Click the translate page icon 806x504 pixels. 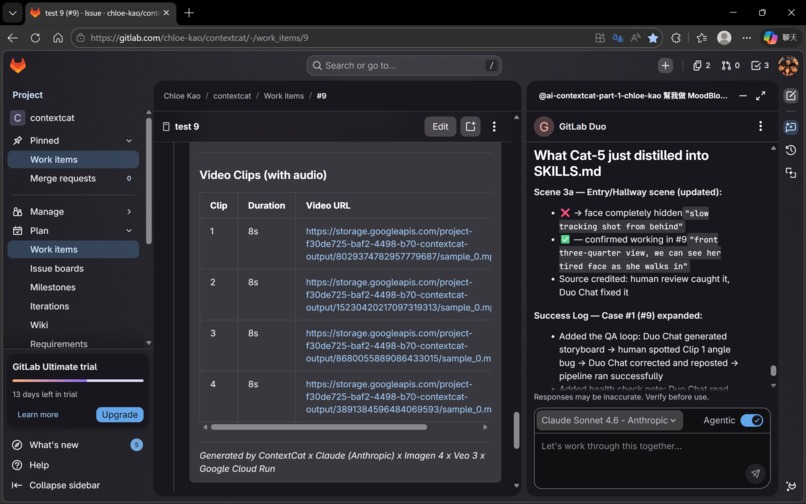(x=618, y=38)
